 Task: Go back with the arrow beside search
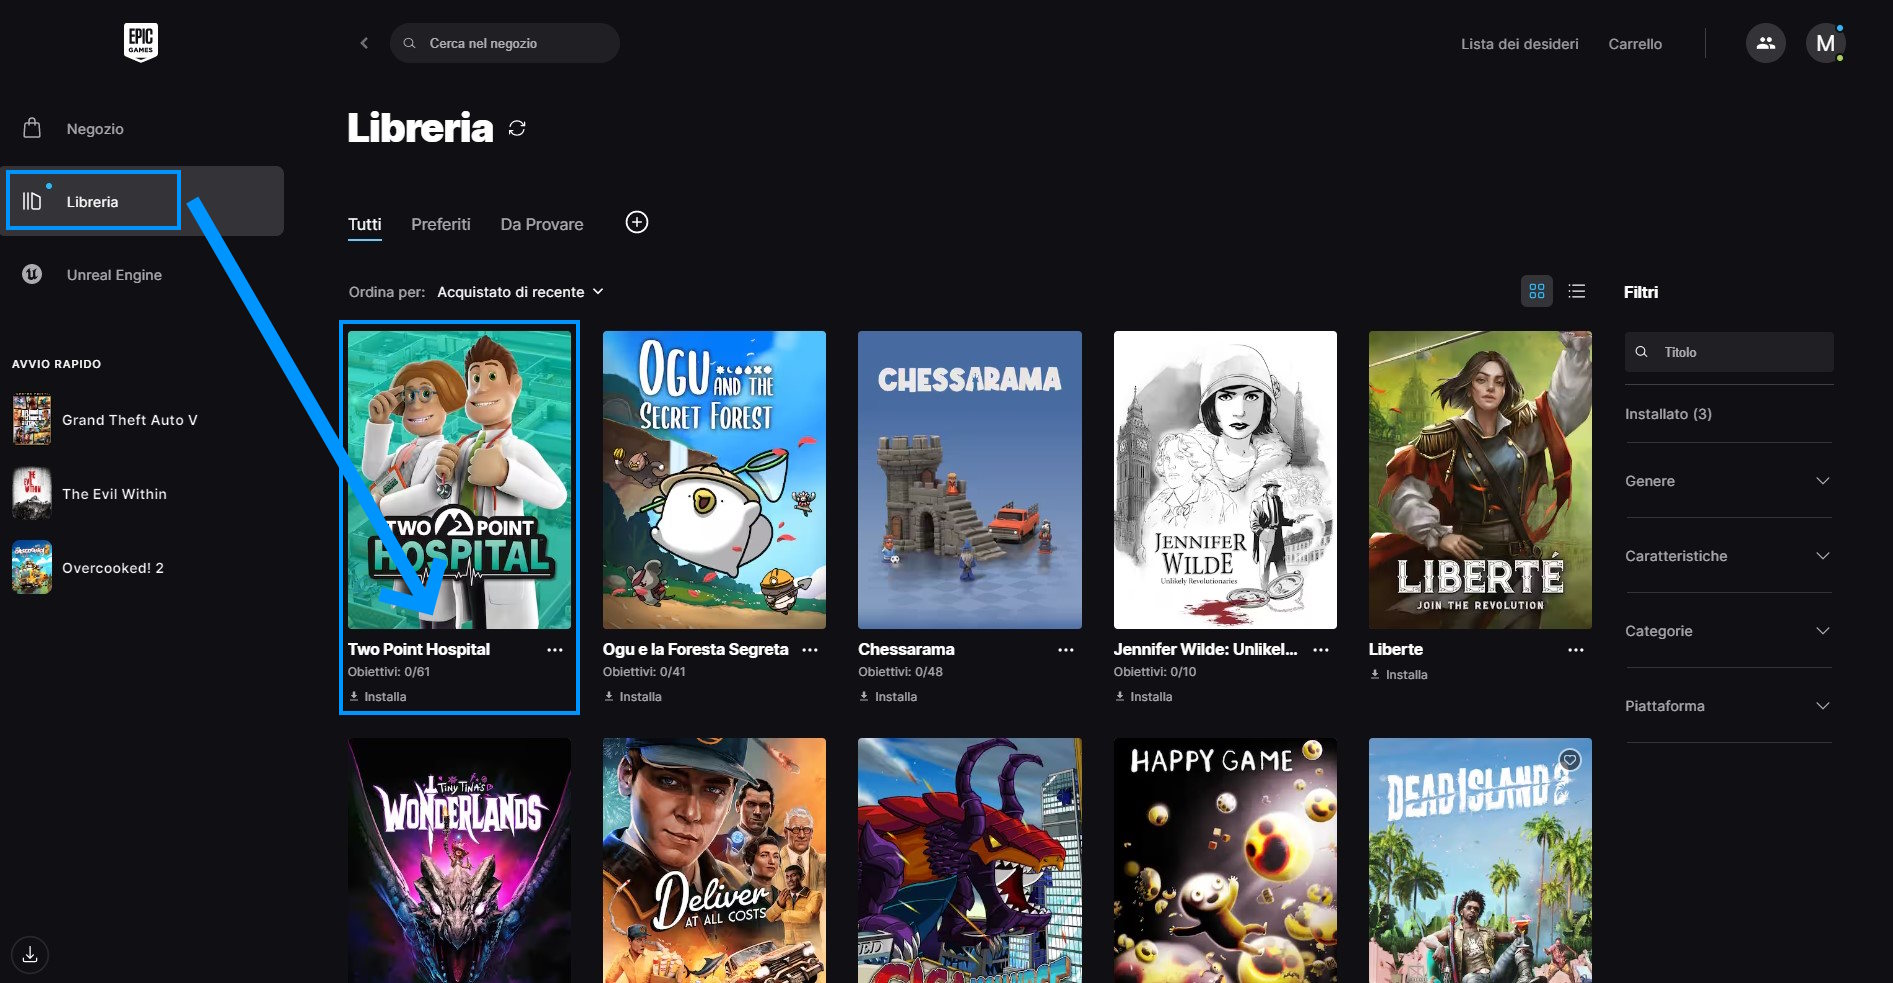coord(364,43)
